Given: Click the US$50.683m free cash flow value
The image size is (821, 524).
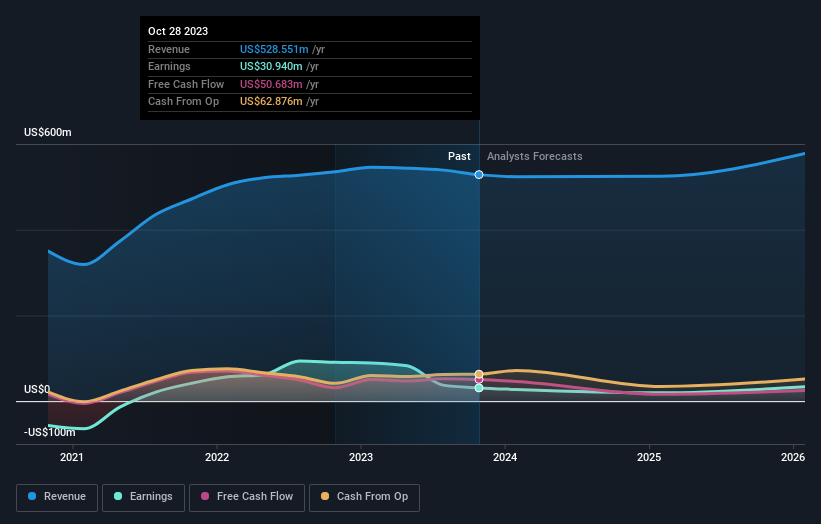Looking at the screenshot, I should click(x=271, y=84).
